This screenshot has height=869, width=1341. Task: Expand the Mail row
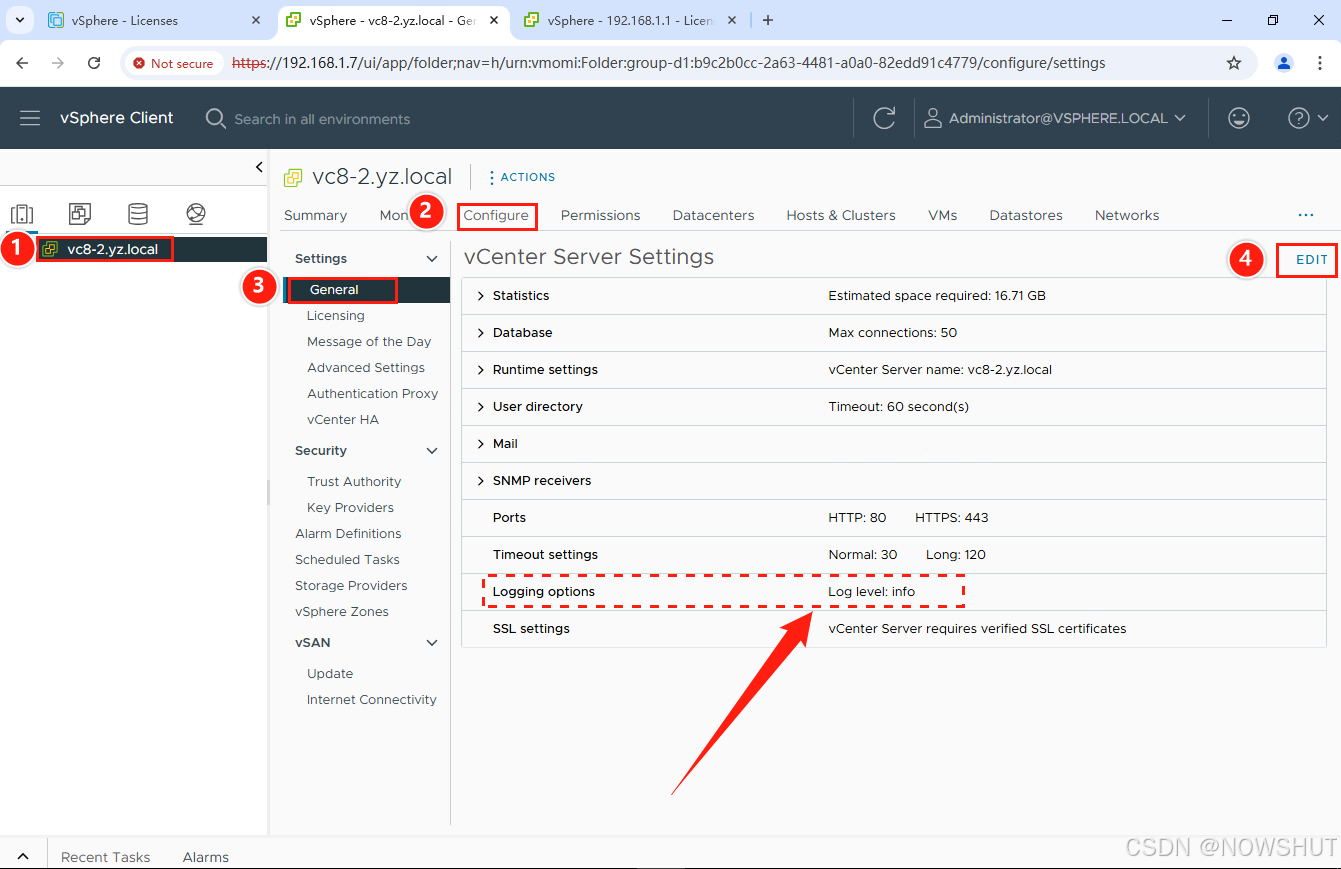coord(481,444)
